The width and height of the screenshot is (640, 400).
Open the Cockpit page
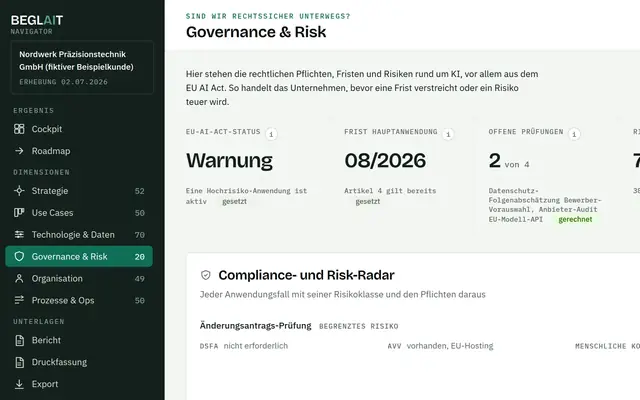pyautogui.click(x=79, y=129)
